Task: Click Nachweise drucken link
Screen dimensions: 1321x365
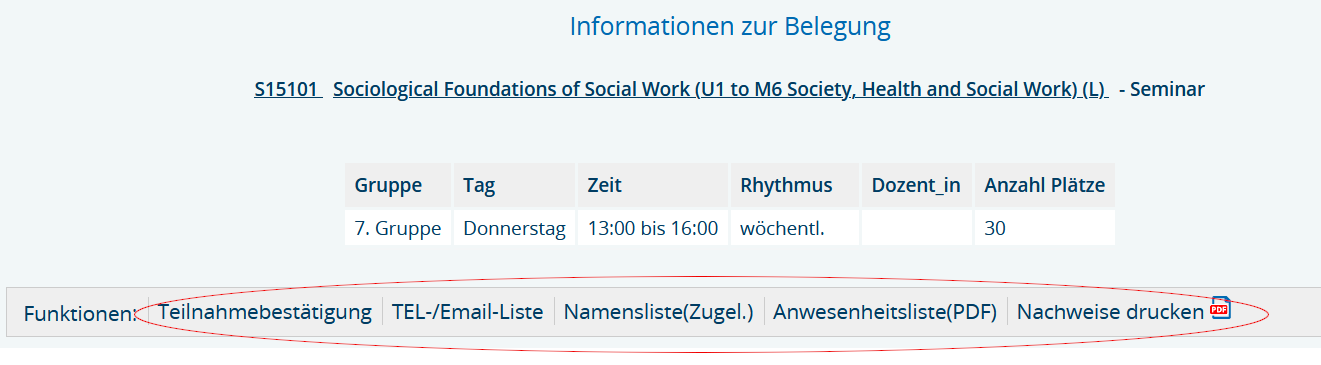Action: 1110,312
